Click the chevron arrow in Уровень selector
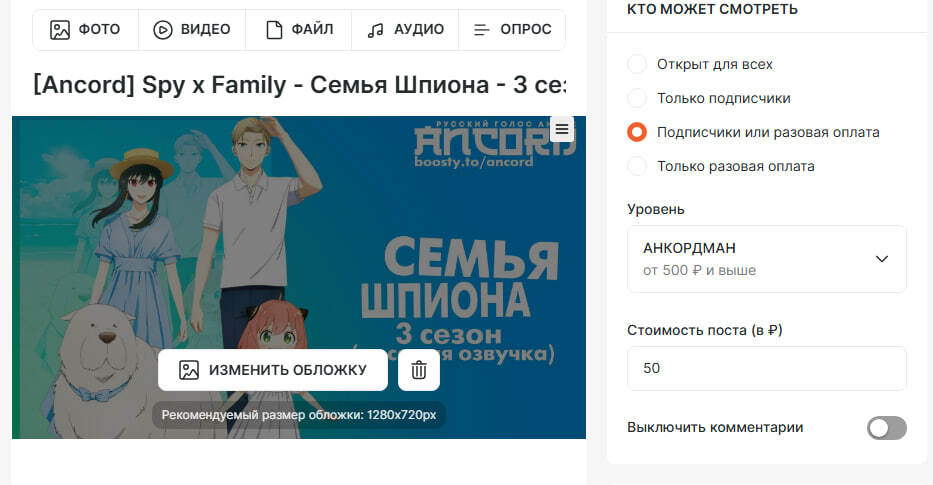The width and height of the screenshot is (933, 485). (x=882, y=259)
